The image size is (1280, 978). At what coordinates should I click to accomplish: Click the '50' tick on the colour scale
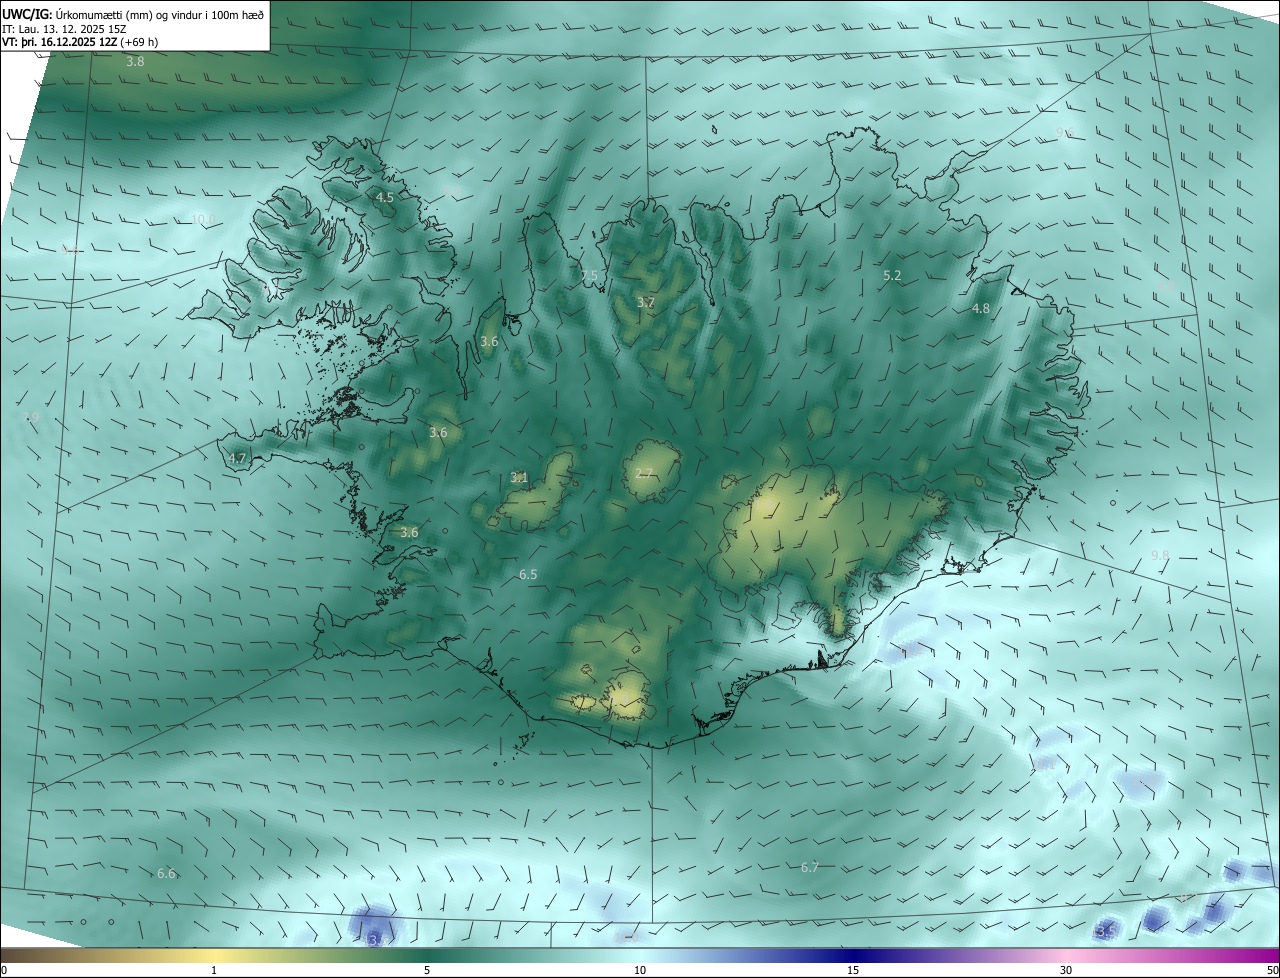pyautogui.click(x=1273, y=970)
